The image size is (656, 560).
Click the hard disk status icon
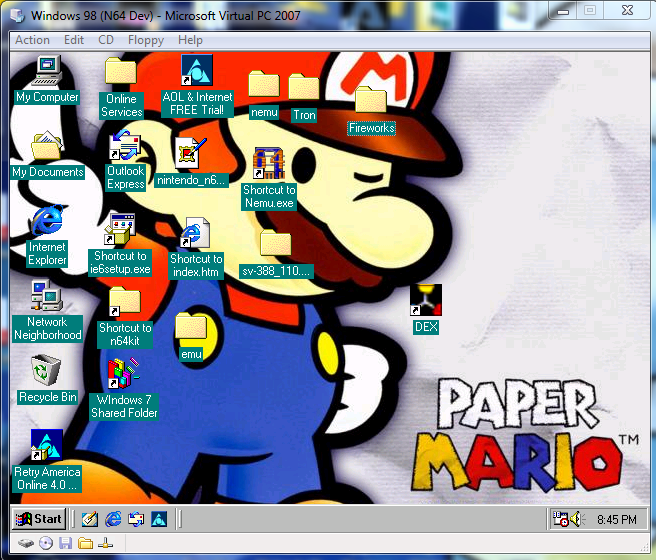26,544
